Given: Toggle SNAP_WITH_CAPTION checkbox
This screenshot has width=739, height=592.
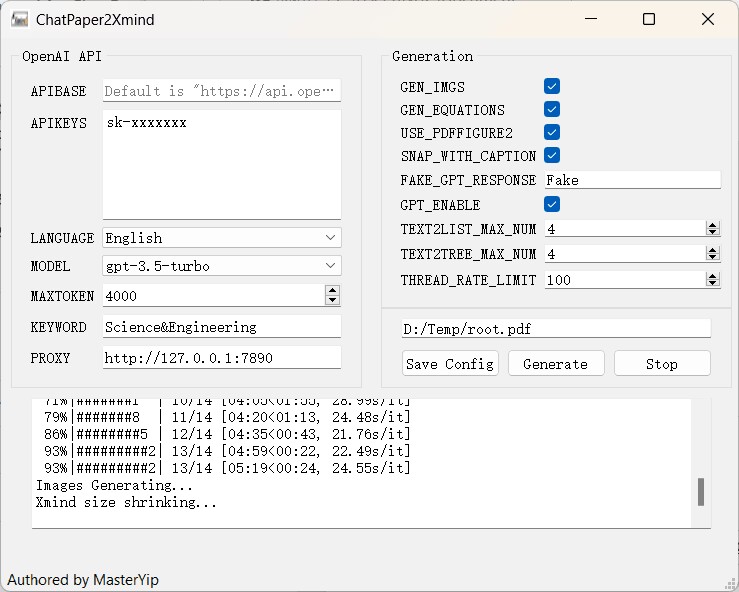Looking at the screenshot, I should tap(552, 155).
